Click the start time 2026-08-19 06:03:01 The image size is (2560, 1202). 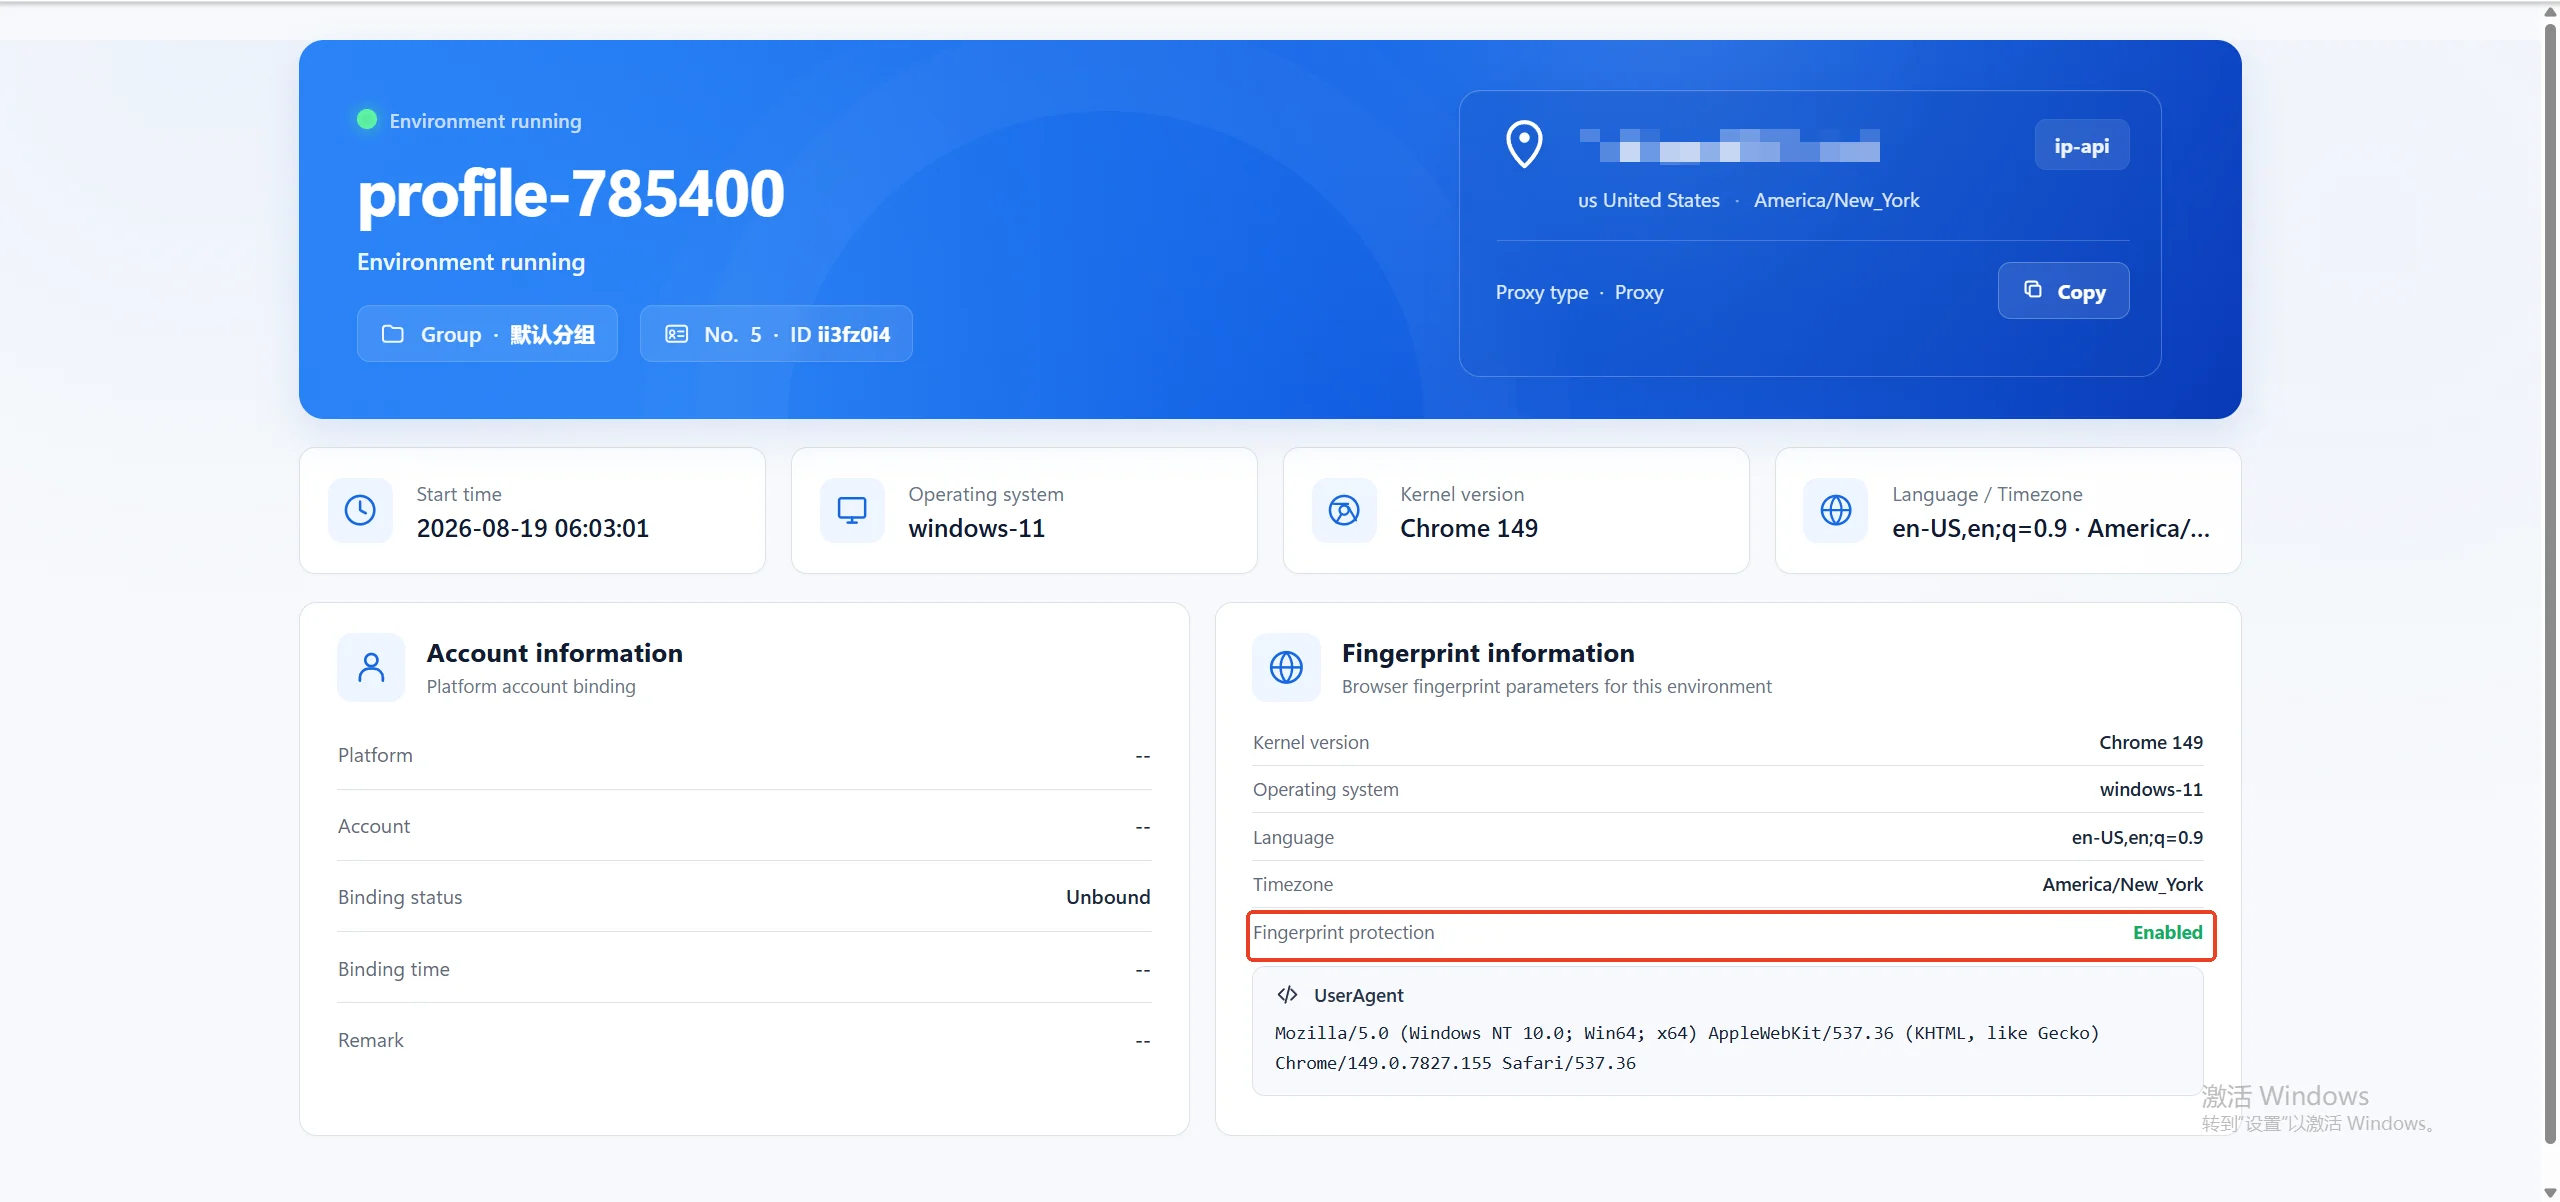point(533,529)
